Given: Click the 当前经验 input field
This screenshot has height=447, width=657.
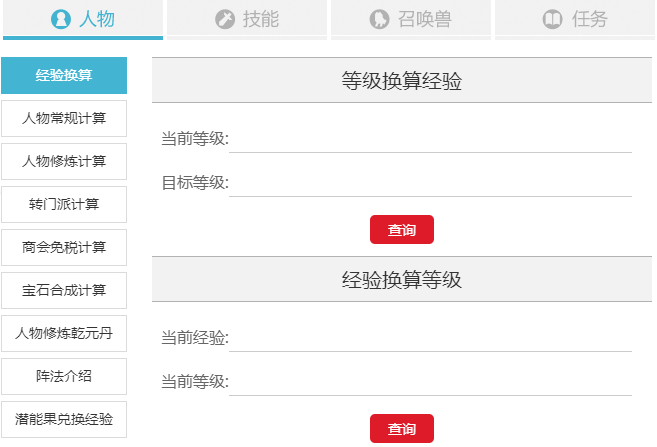Looking at the screenshot, I should pos(430,338).
